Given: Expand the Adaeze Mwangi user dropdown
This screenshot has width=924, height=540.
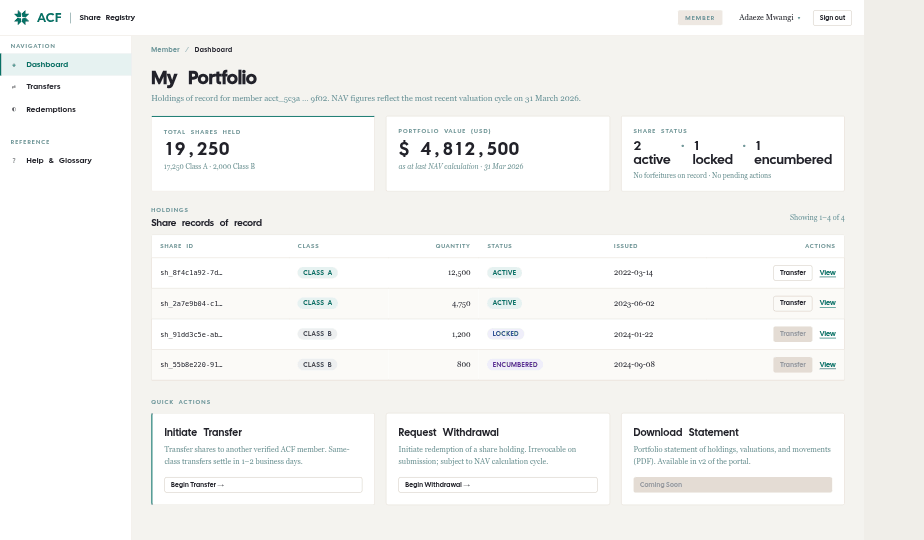Looking at the screenshot, I should coord(770,18).
